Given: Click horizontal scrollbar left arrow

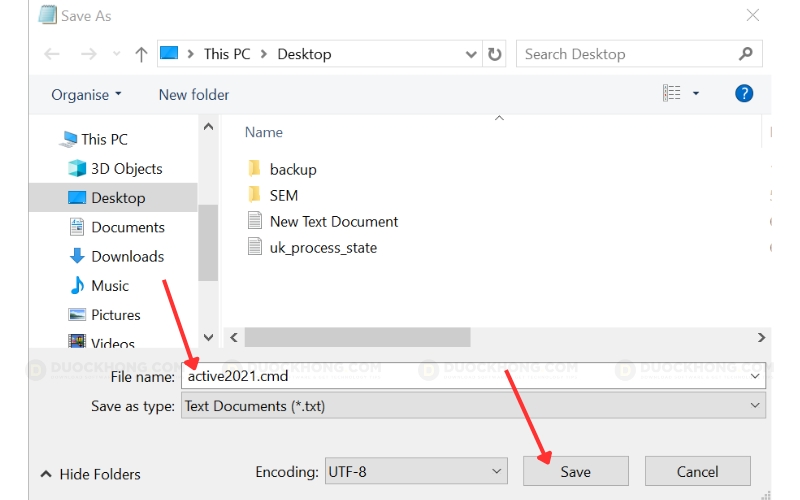Looking at the screenshot, I should 234,337.
